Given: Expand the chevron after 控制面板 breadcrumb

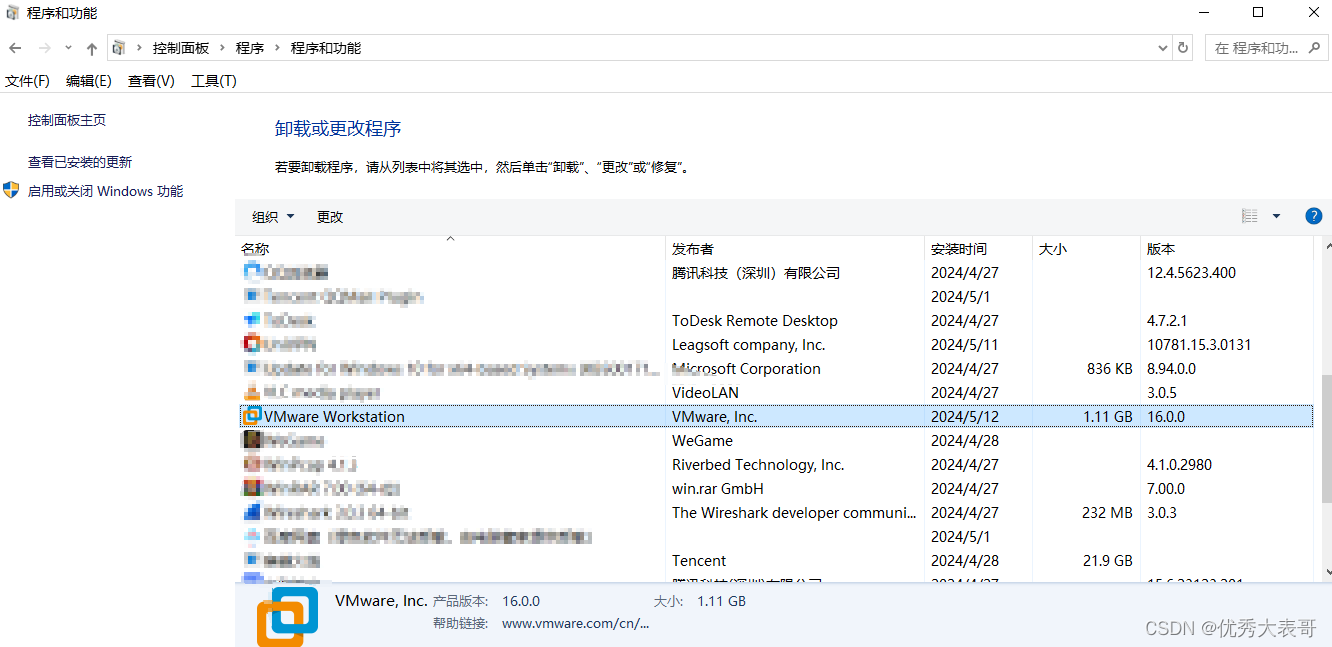Looking at the screenshot, I should tap(222, 48).
